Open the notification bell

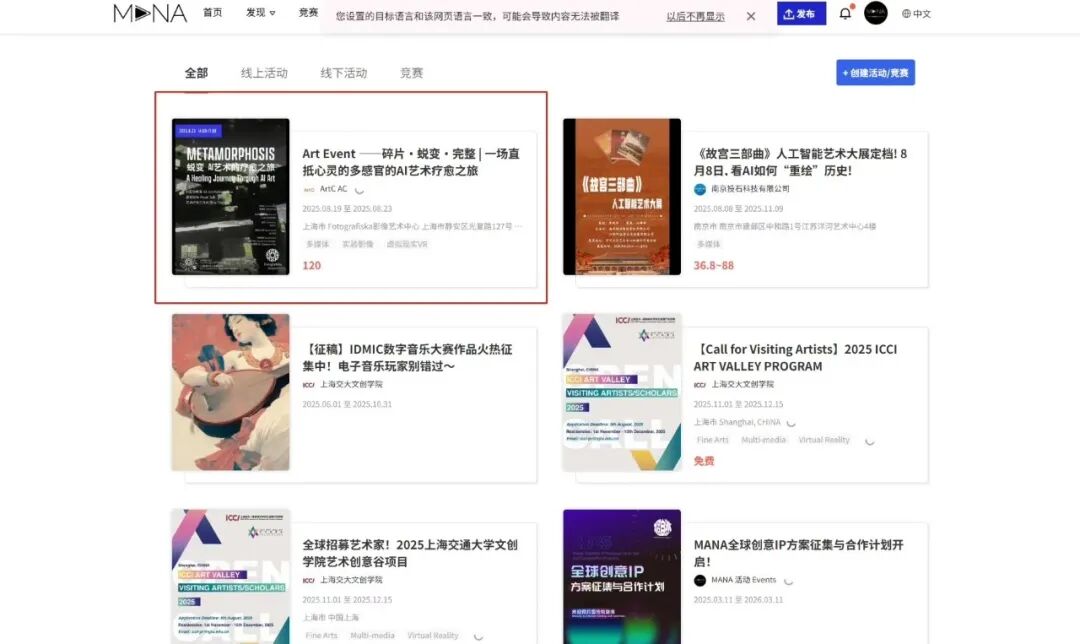[845, 13]
